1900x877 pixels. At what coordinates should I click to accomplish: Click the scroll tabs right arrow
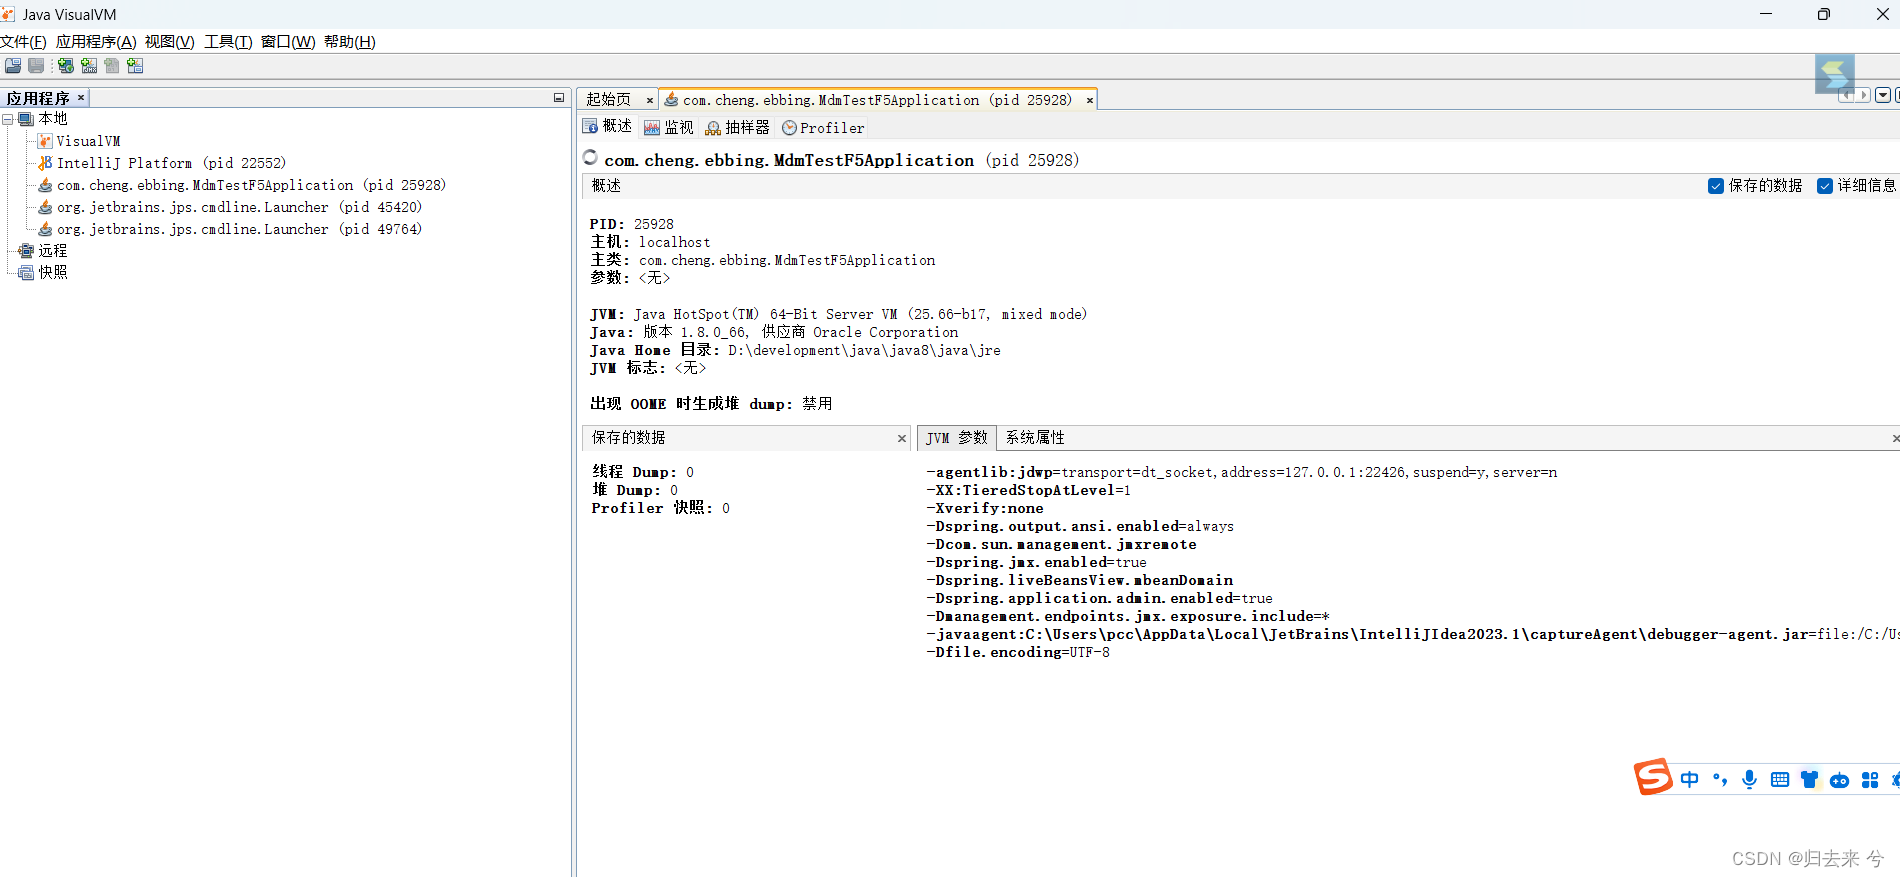coord(1863,95)
